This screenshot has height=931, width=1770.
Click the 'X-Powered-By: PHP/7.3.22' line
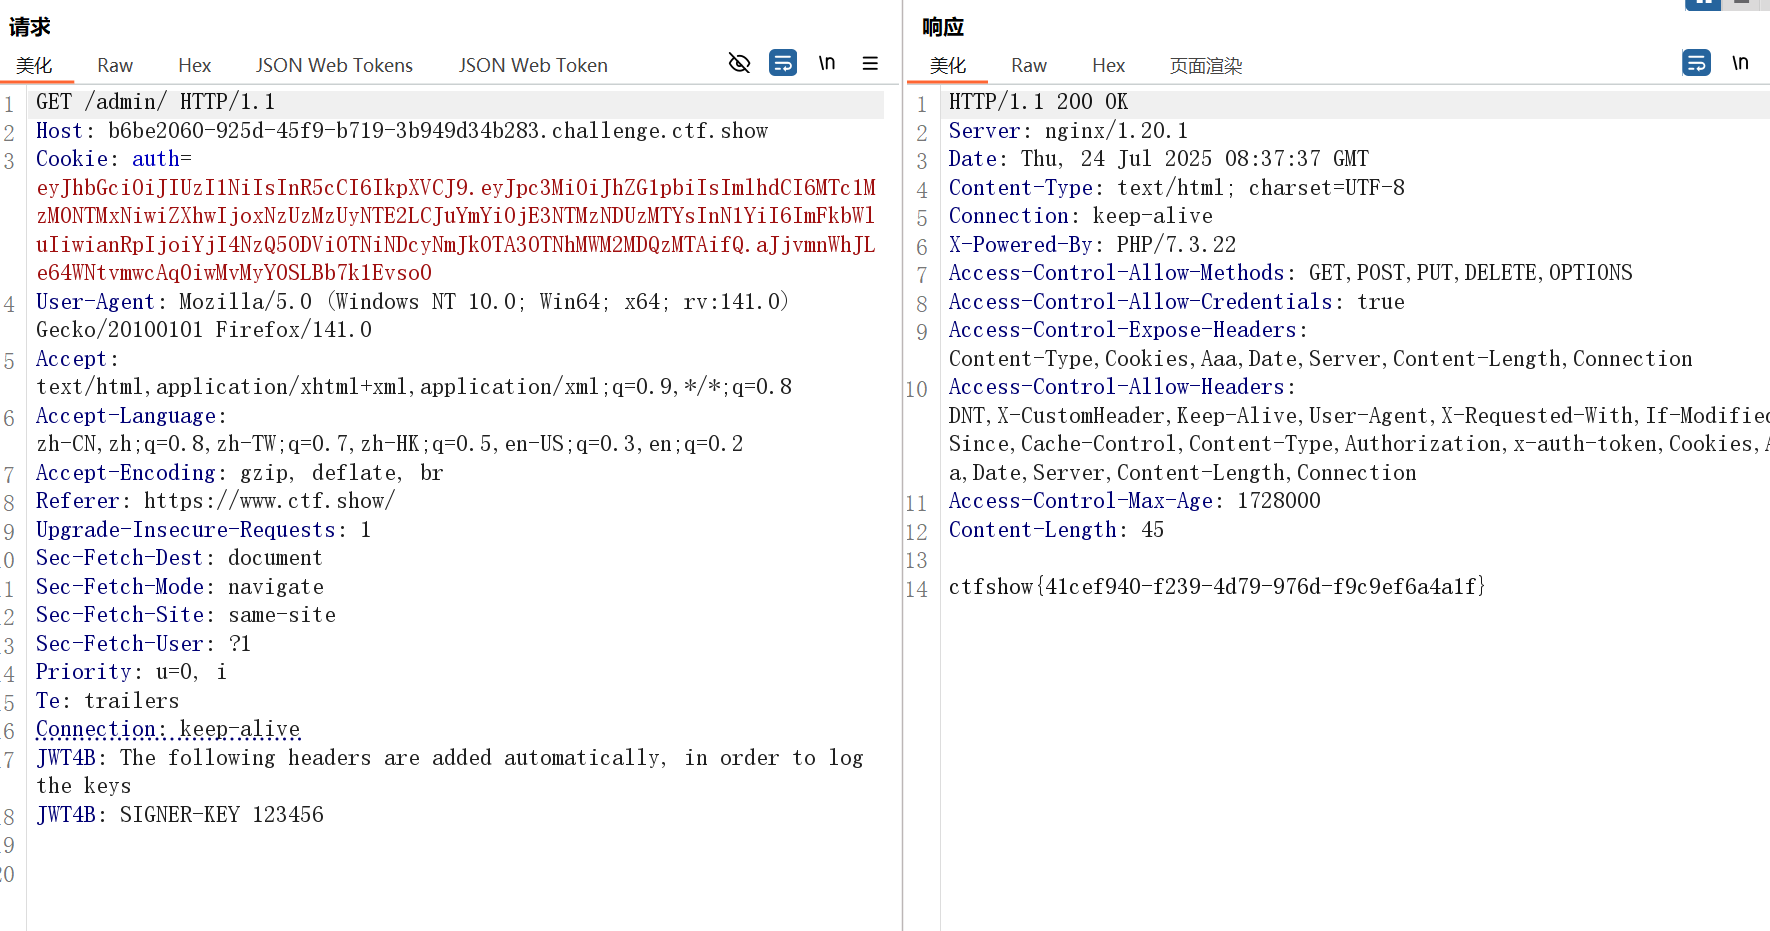click(1092, 245)
